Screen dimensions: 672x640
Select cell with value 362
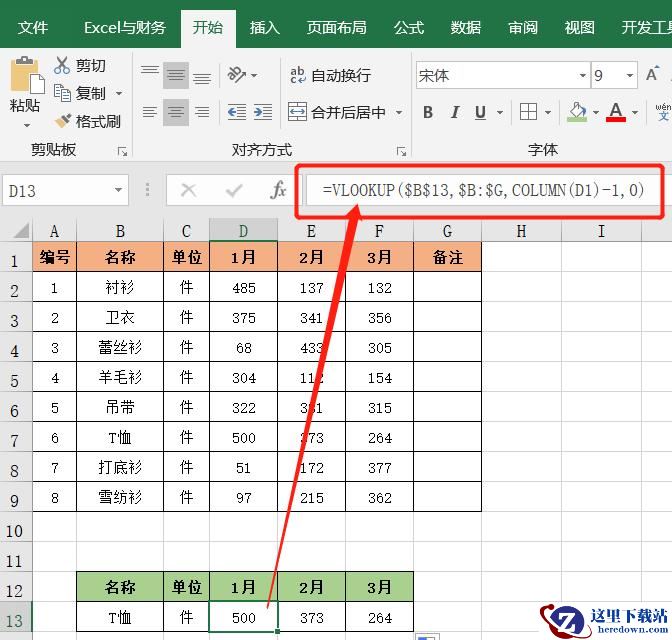380,497
